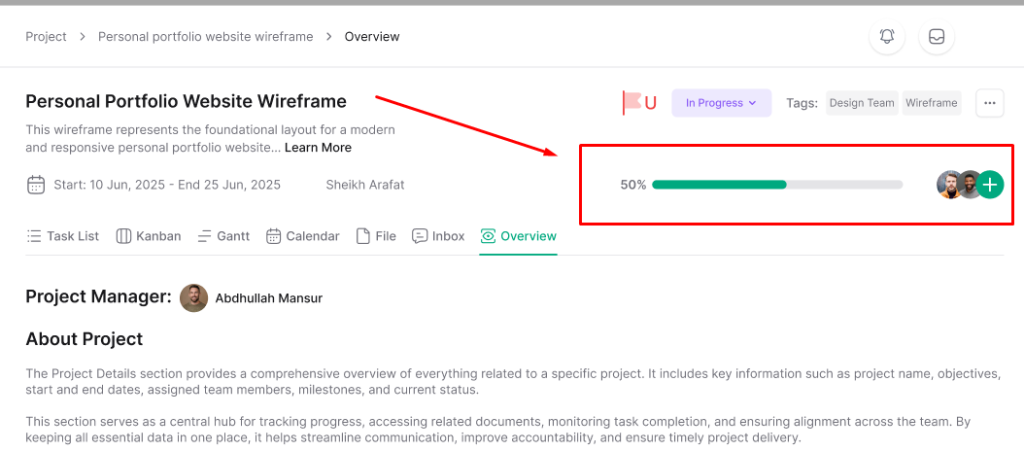Open the Kanban view tab
The width and height of the screenshot is (1024, 451).
click(x=148, y=237)
